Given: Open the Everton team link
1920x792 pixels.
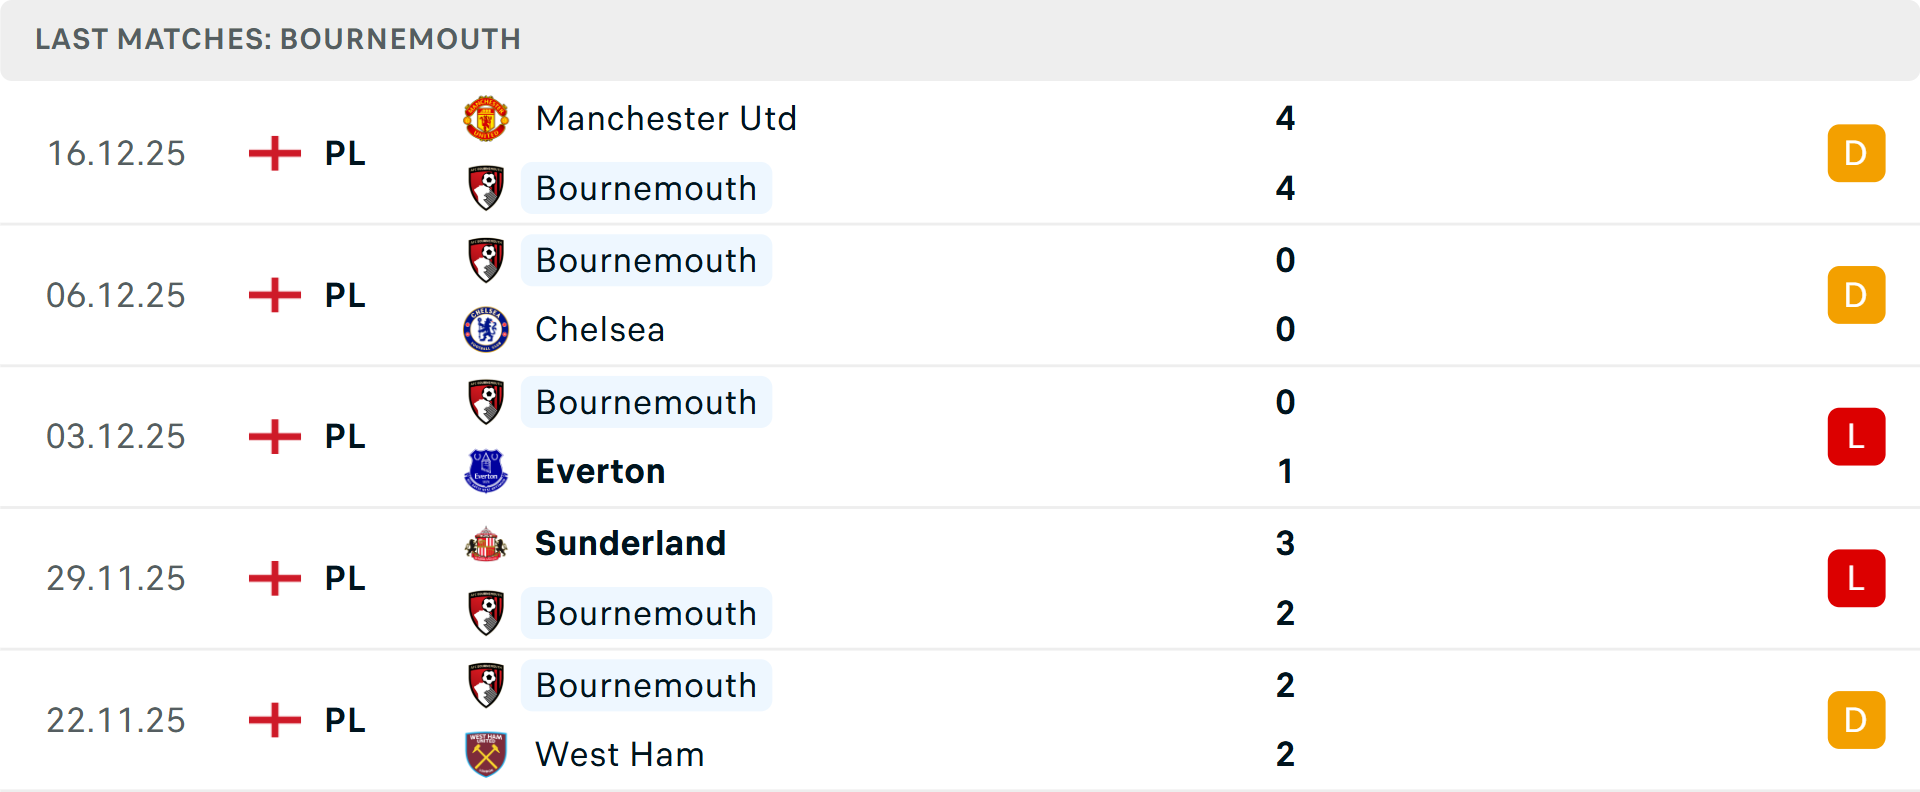Looking at the screenshot, I should (x=600, y=471).
